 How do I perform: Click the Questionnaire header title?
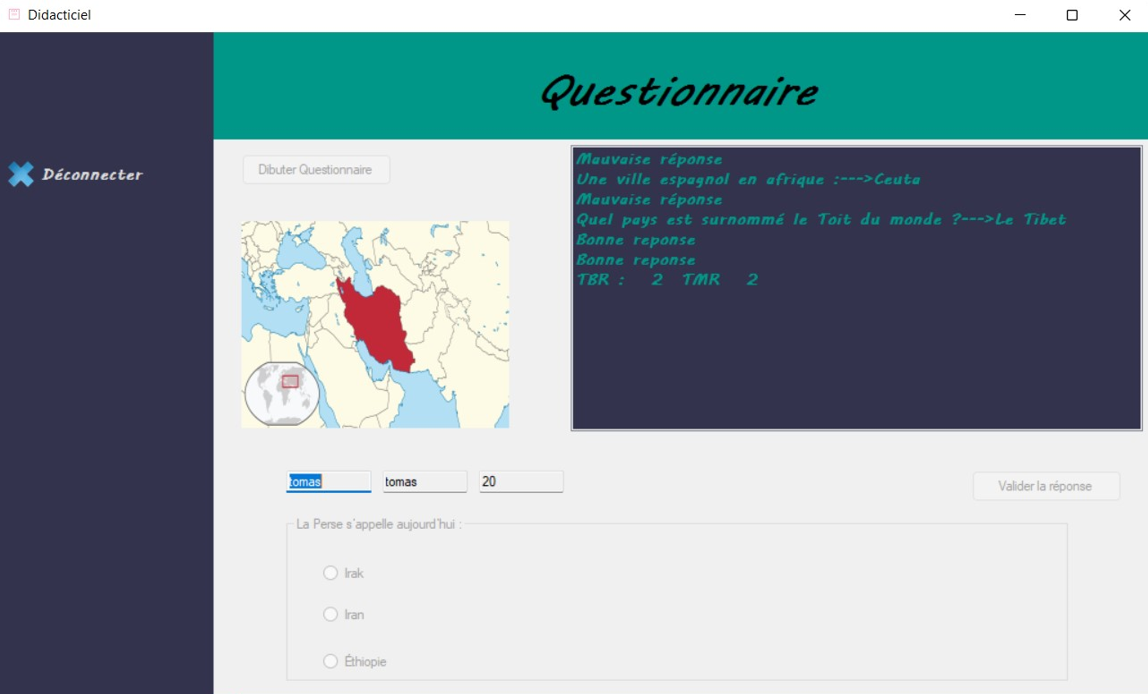(x=678, y=91)
